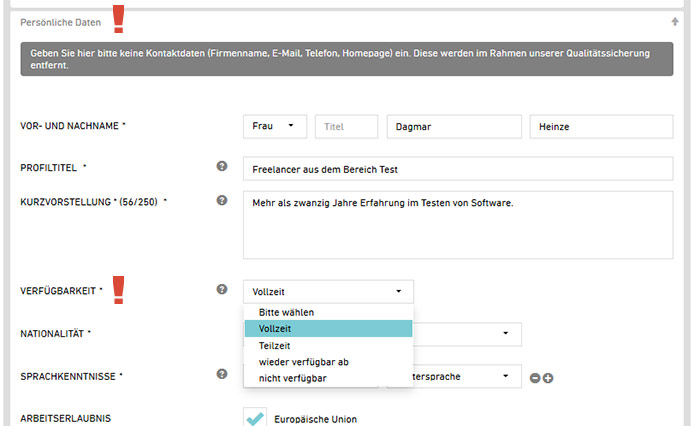Collapse the Persönliche Daten section arrow

tap(675, 21)
